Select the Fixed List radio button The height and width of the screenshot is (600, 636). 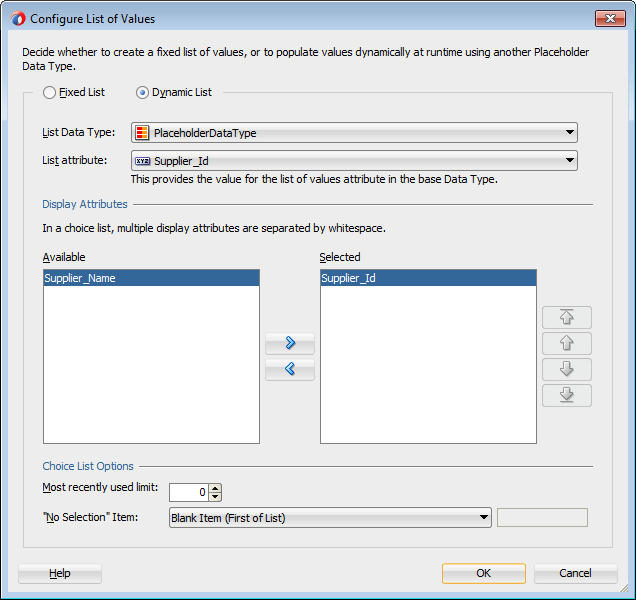click(x=49, y=93)
